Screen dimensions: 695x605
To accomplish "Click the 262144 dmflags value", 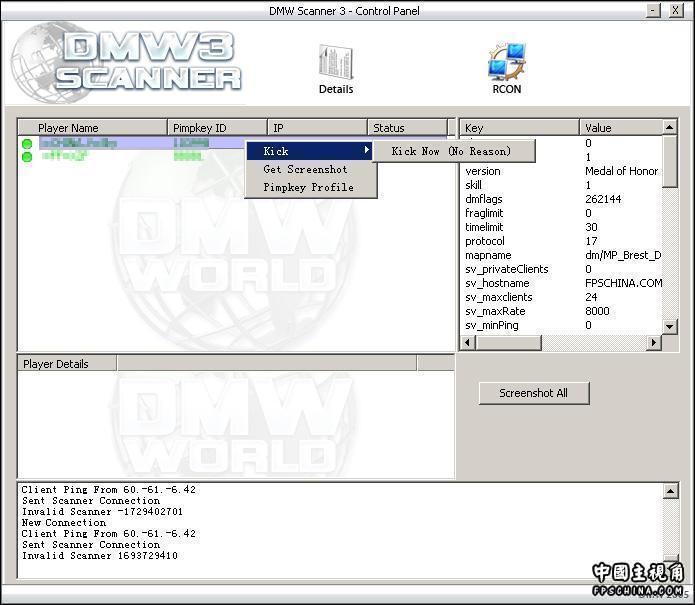I will pyautogui.click(x=603, y=199).
